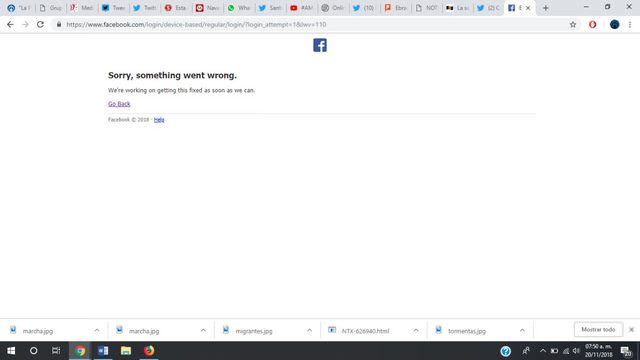Image resolution: width=640 pixels, height=360 pixels.
Task: Bookmark this page with the star icon
Action: pos(573,24)
